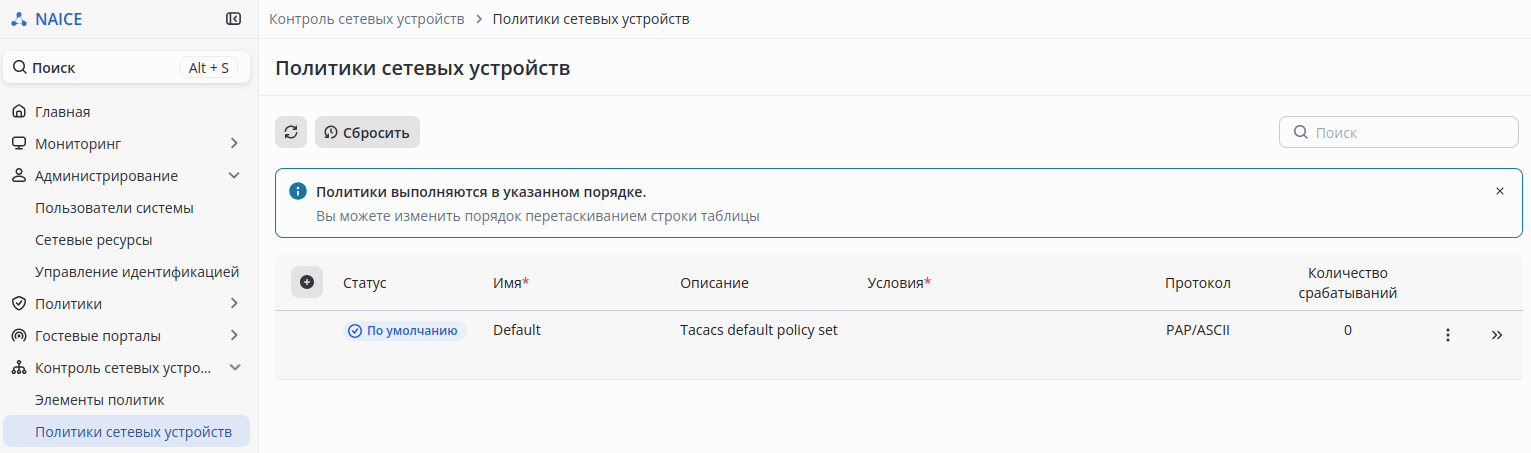The height and width of the screenshot is (453, 1531).
Task: Dismiss the info banner with X
Action: [1499, 191]
